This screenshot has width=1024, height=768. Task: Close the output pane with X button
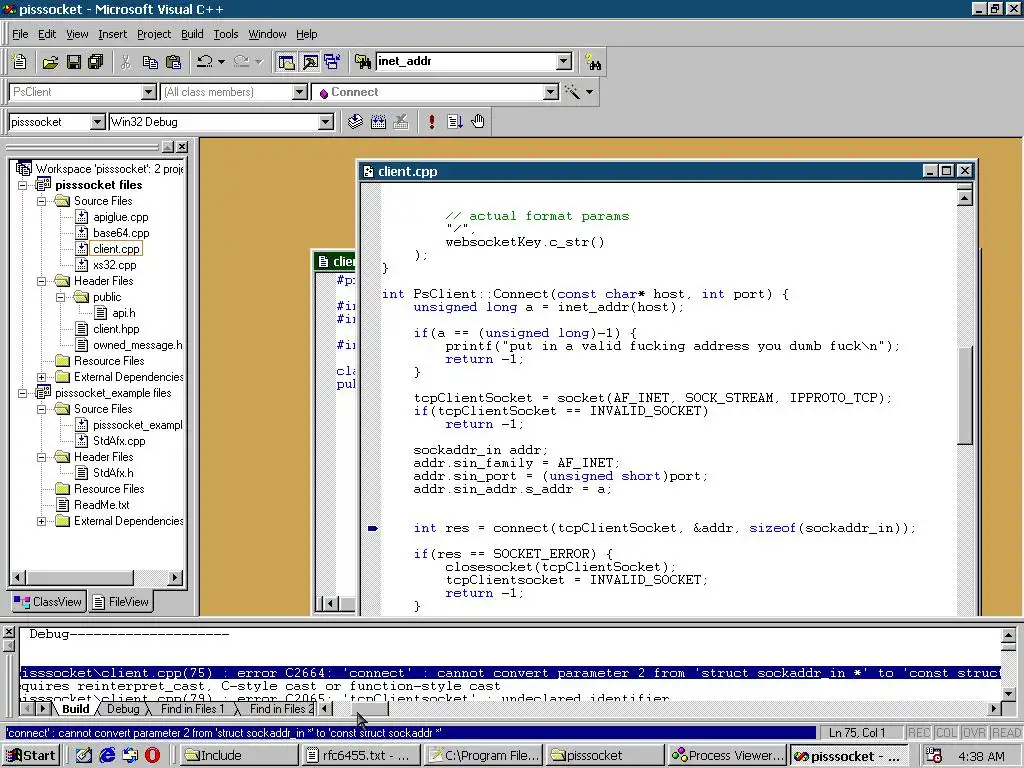(x=8, y=632)
